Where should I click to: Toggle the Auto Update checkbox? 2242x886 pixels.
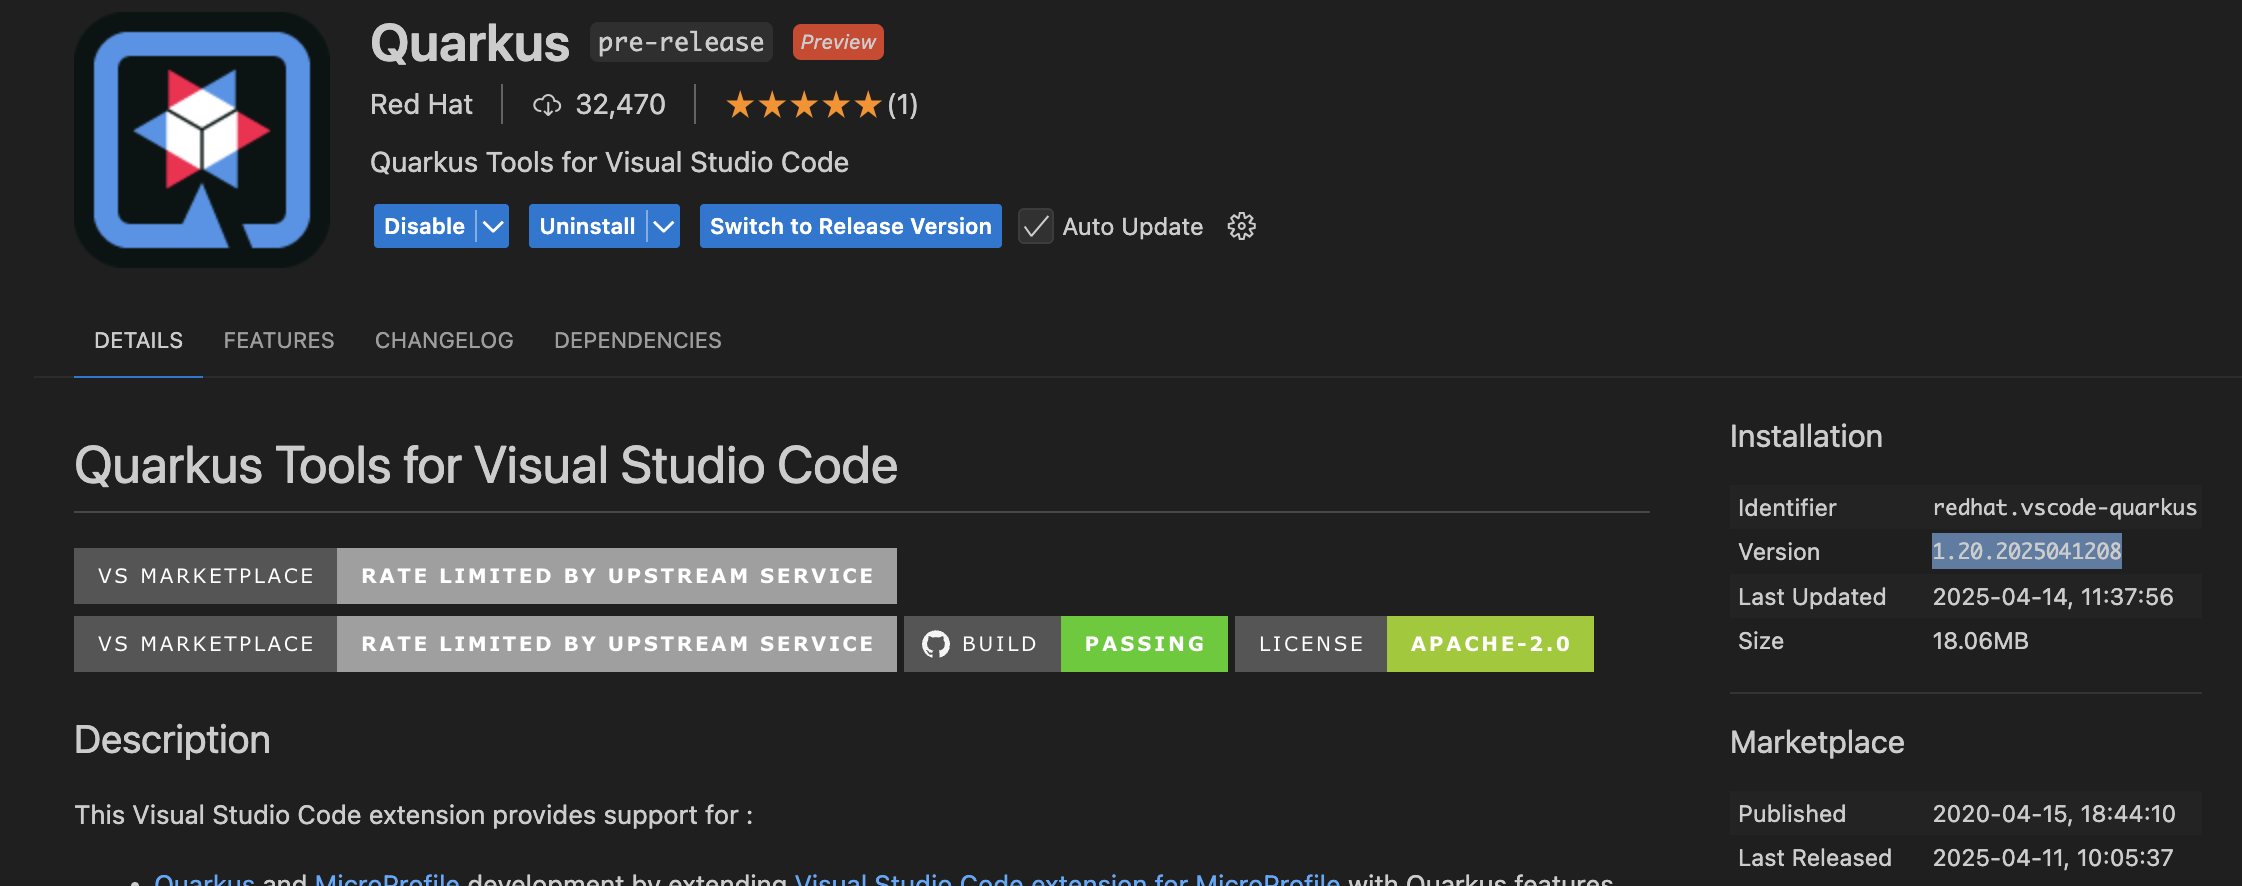1036,227
